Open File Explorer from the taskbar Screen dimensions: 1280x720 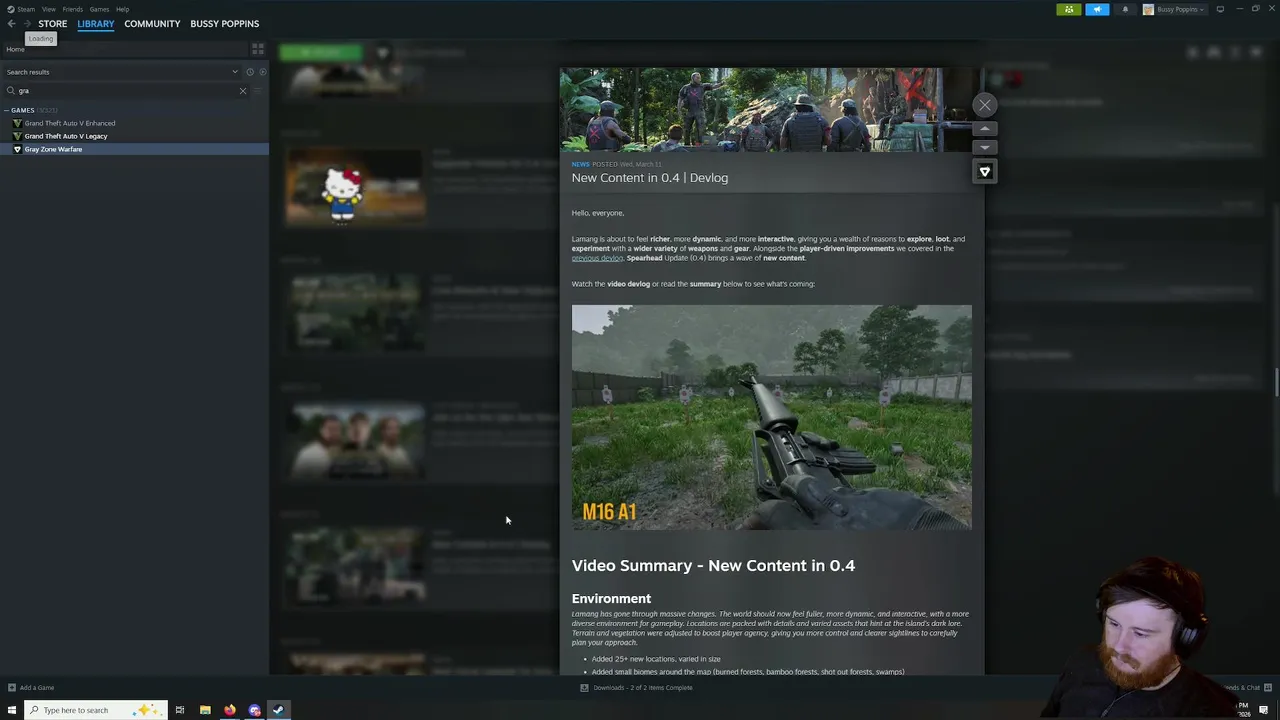(205, 710)
